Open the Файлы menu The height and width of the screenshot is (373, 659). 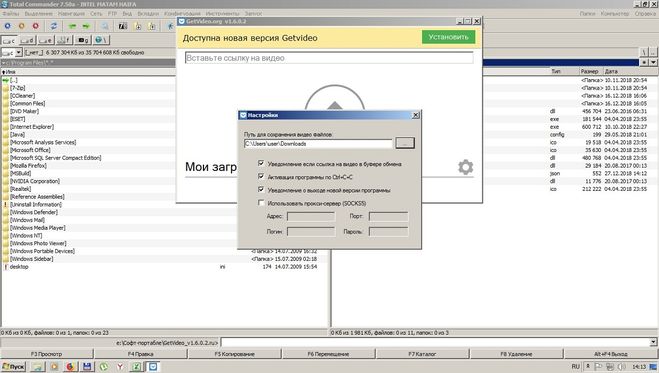(x=11, y=13)
